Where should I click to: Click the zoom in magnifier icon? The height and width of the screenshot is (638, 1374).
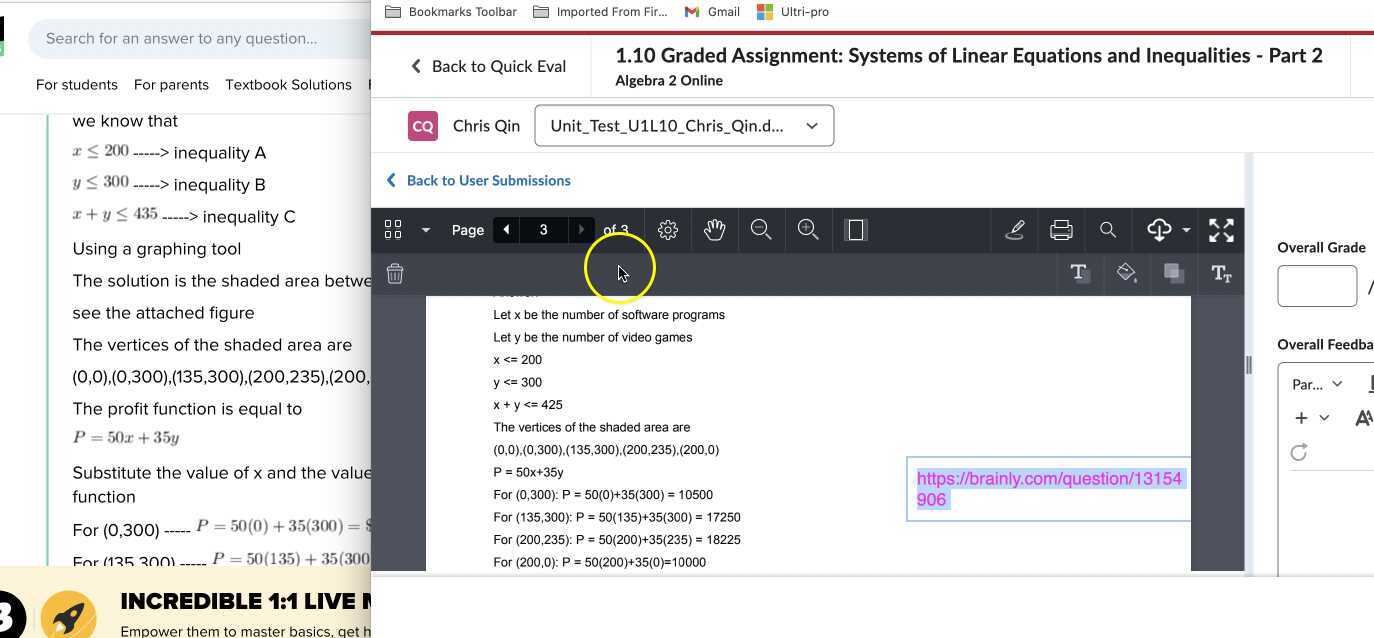point(808,230)
